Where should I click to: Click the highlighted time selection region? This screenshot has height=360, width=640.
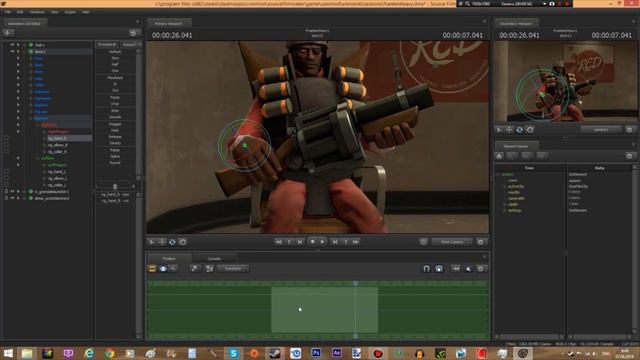click(324, 310)
